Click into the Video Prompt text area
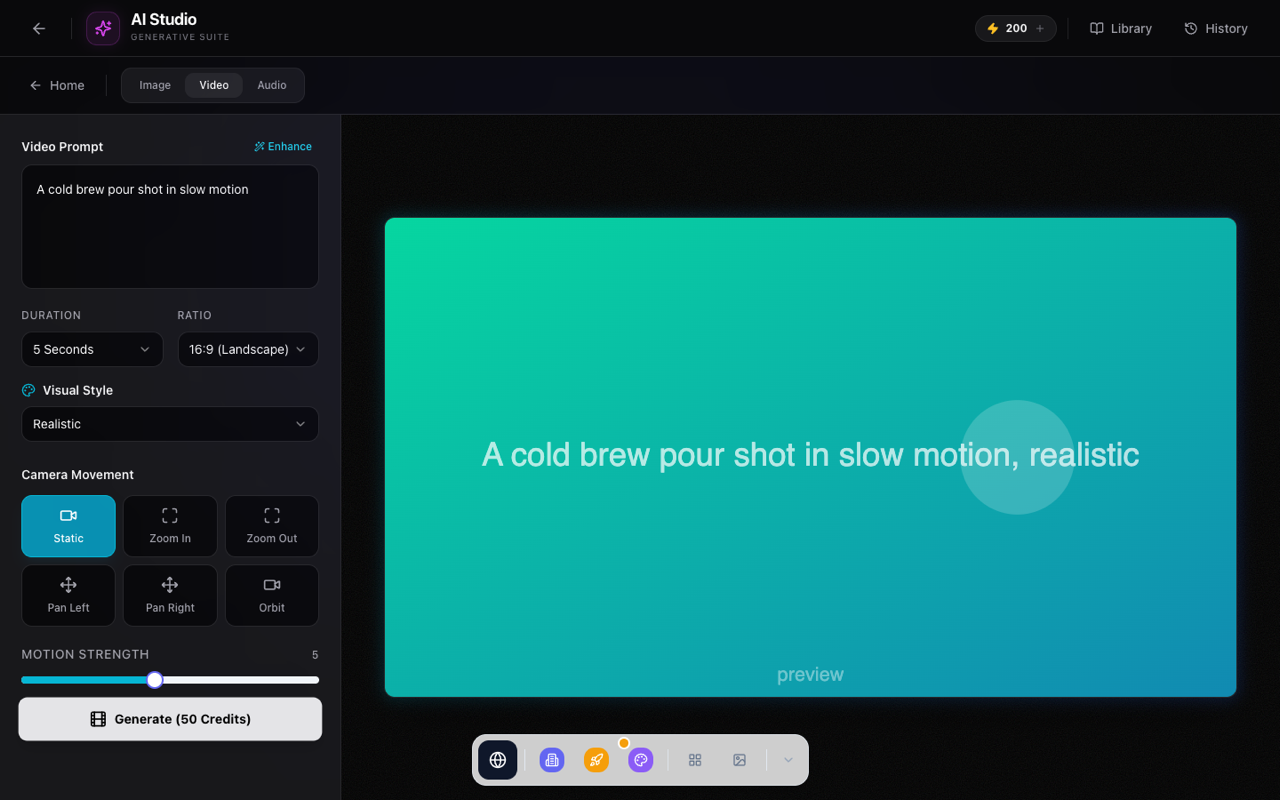 (170, 227)
